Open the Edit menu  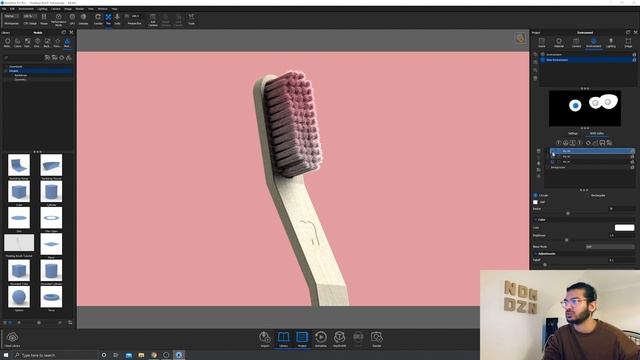coord(12,9)
